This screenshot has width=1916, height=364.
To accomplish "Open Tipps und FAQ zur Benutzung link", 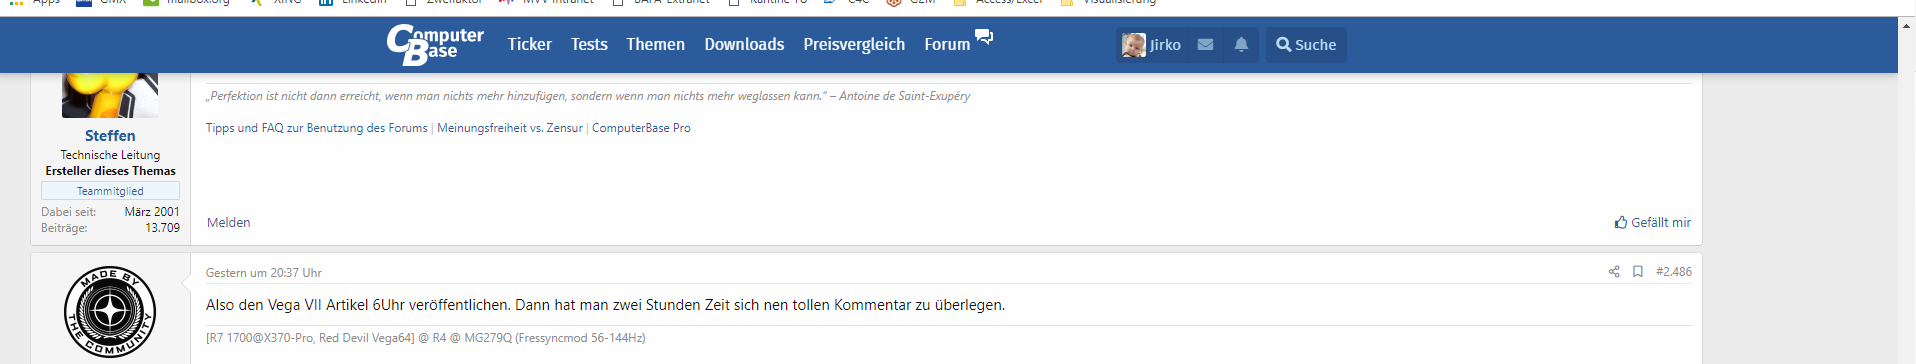I will click(317, 128).
